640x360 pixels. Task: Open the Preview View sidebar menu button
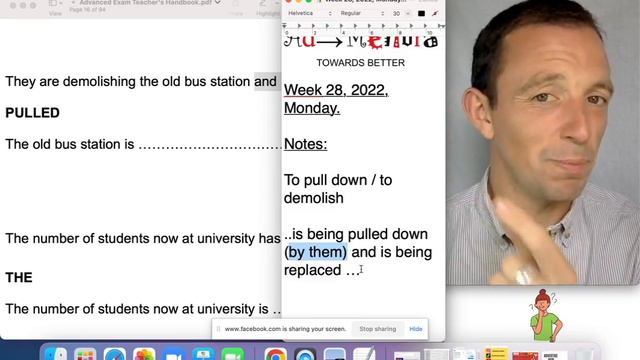click(55, 3)
